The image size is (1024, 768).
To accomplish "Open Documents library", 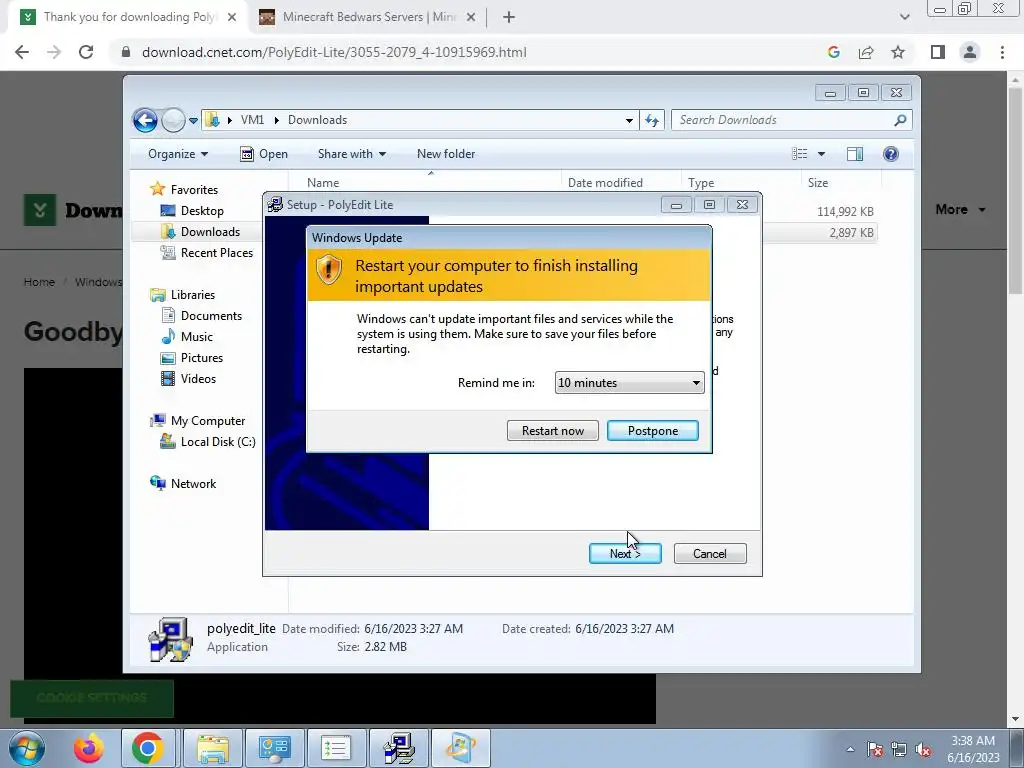I will (x=211, y=315).
